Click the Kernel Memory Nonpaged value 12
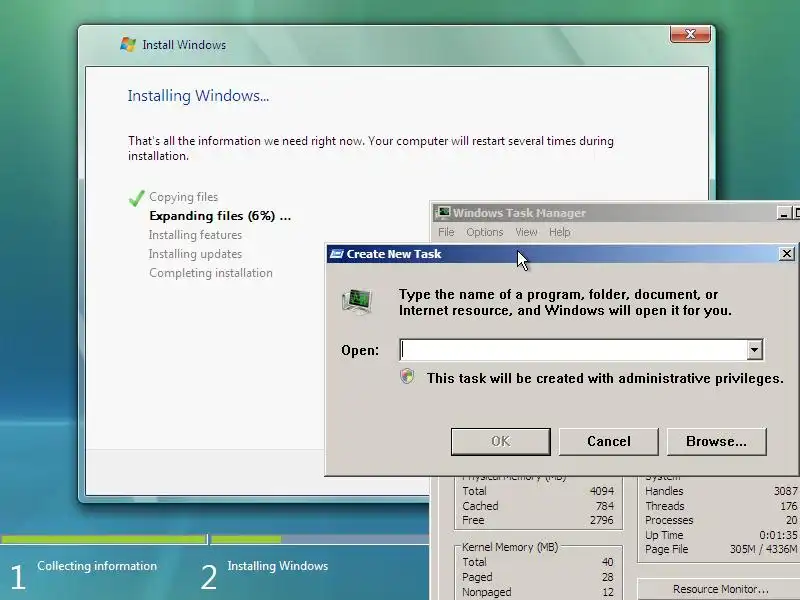The width and height of the screenshot is (800, 600). [608, 592]
